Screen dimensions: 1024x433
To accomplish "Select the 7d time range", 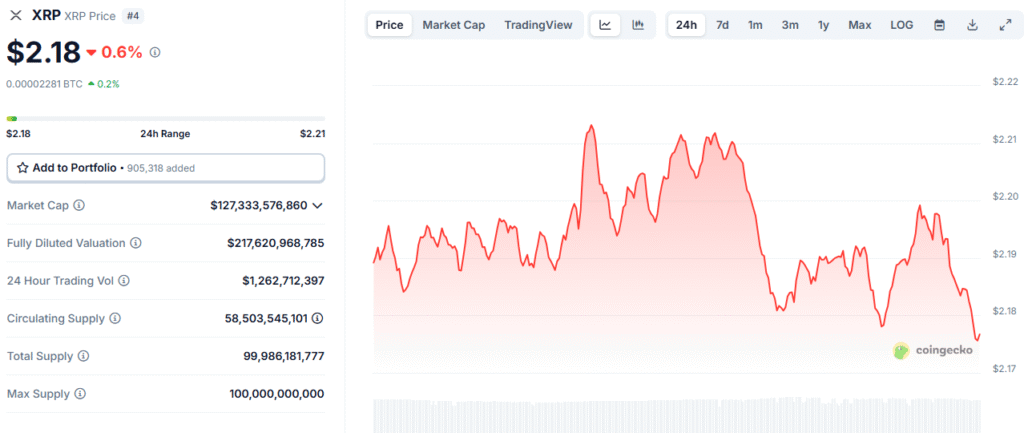I will (722, 25).
